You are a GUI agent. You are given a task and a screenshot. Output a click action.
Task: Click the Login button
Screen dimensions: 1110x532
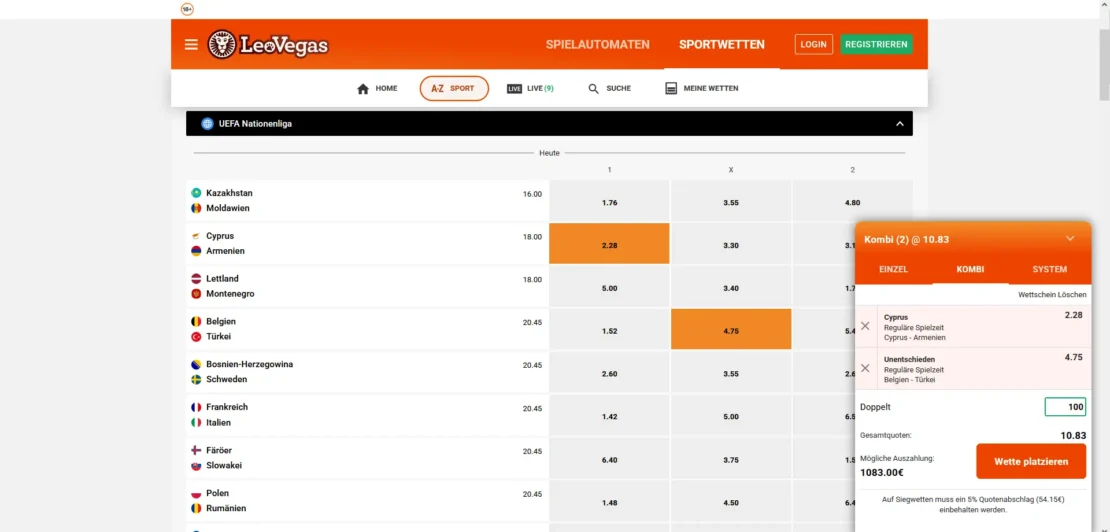pos(813,44)
